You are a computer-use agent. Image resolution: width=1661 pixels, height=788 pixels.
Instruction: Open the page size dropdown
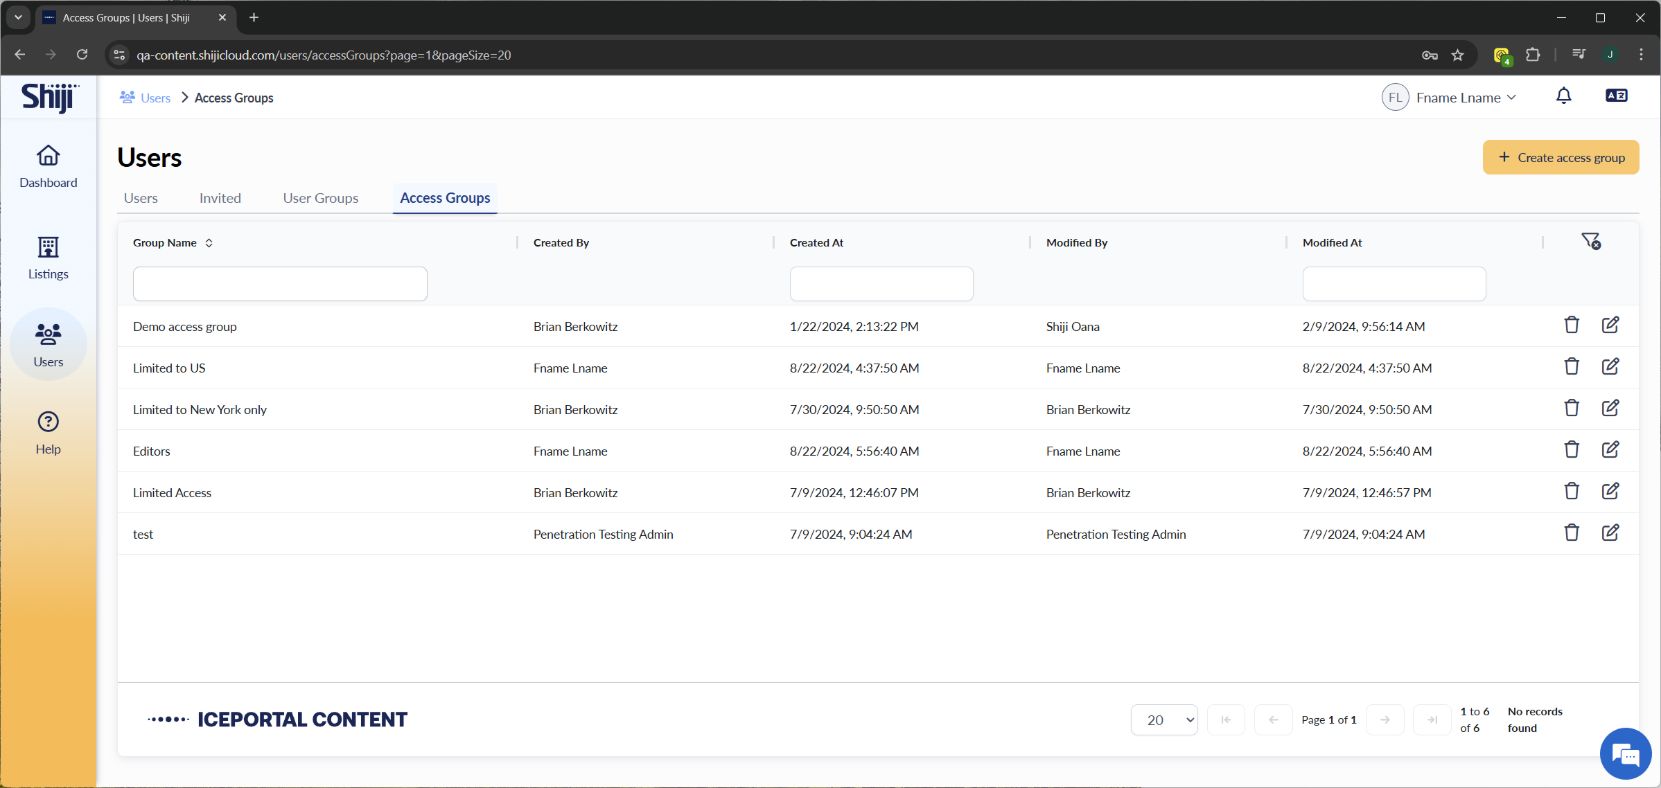click(x=1164, y=720)
